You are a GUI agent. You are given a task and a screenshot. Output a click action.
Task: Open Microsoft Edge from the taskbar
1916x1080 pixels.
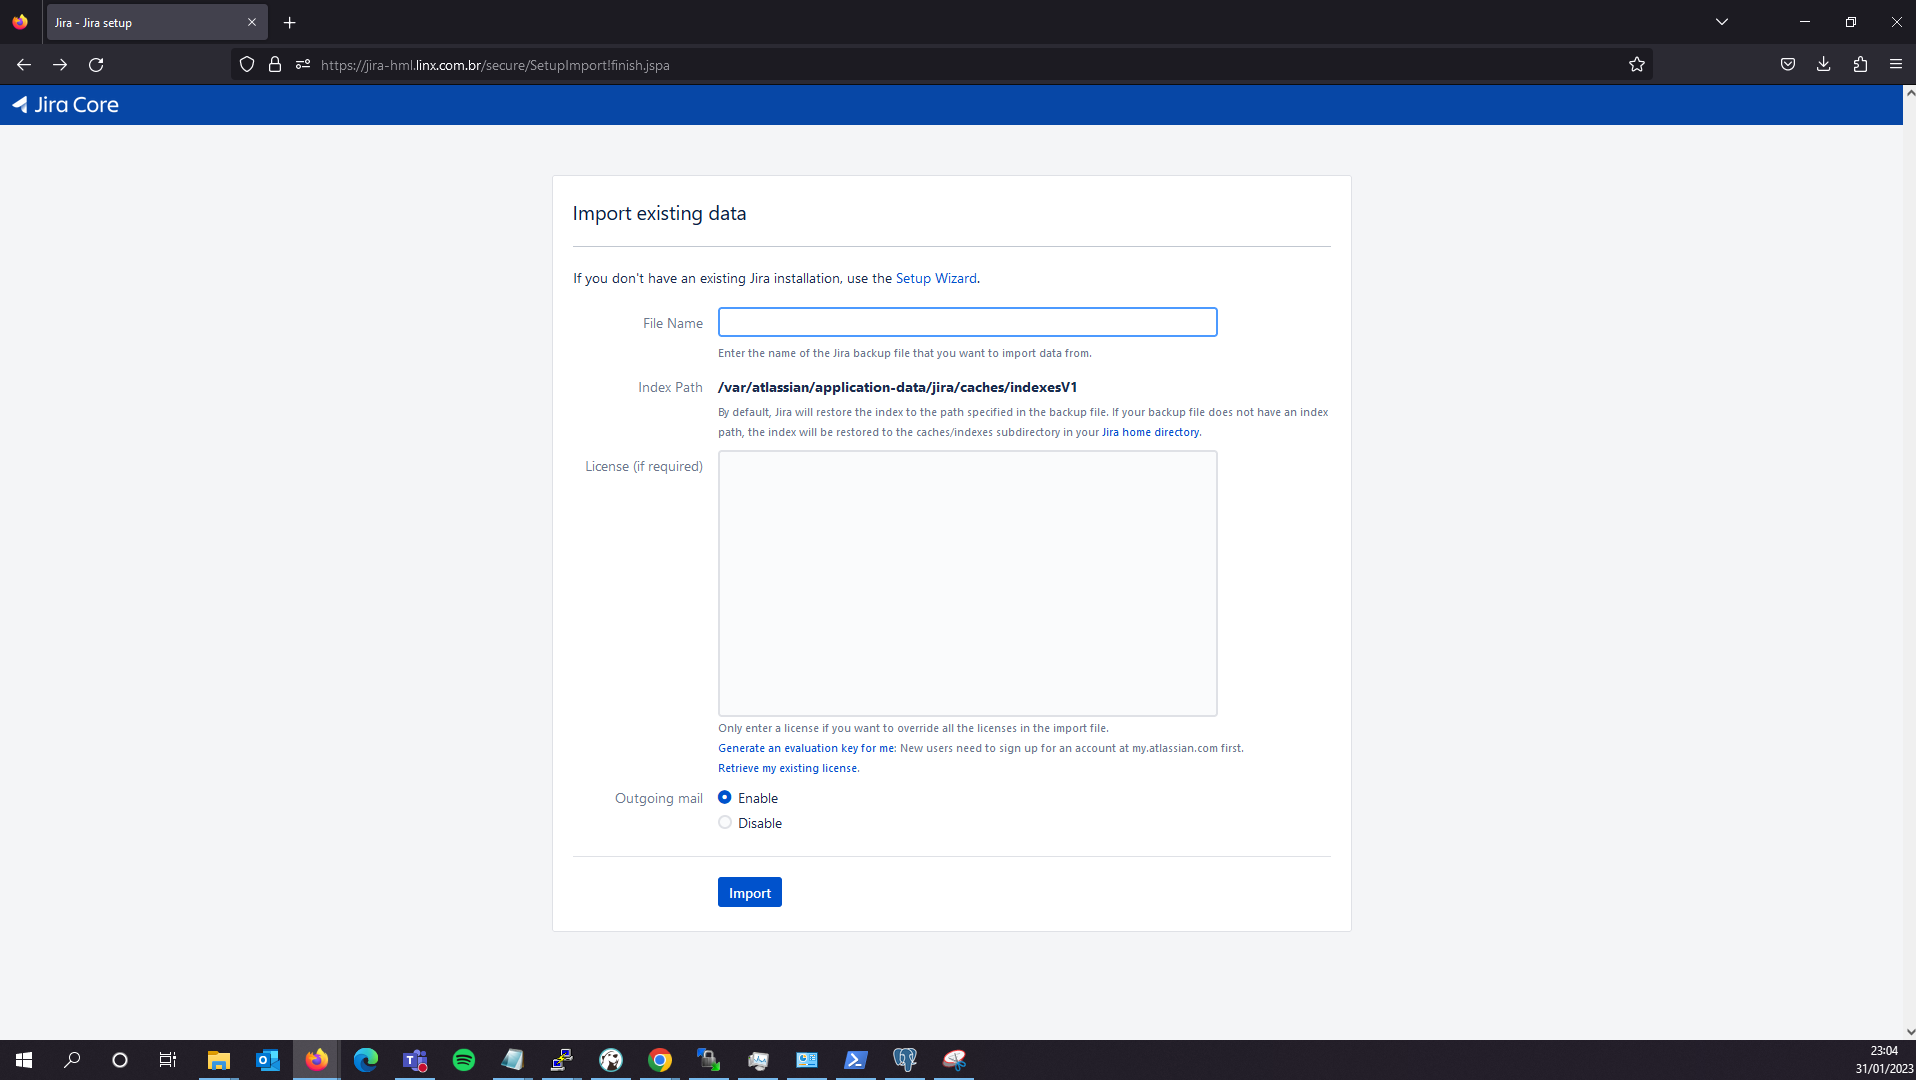365,1060
